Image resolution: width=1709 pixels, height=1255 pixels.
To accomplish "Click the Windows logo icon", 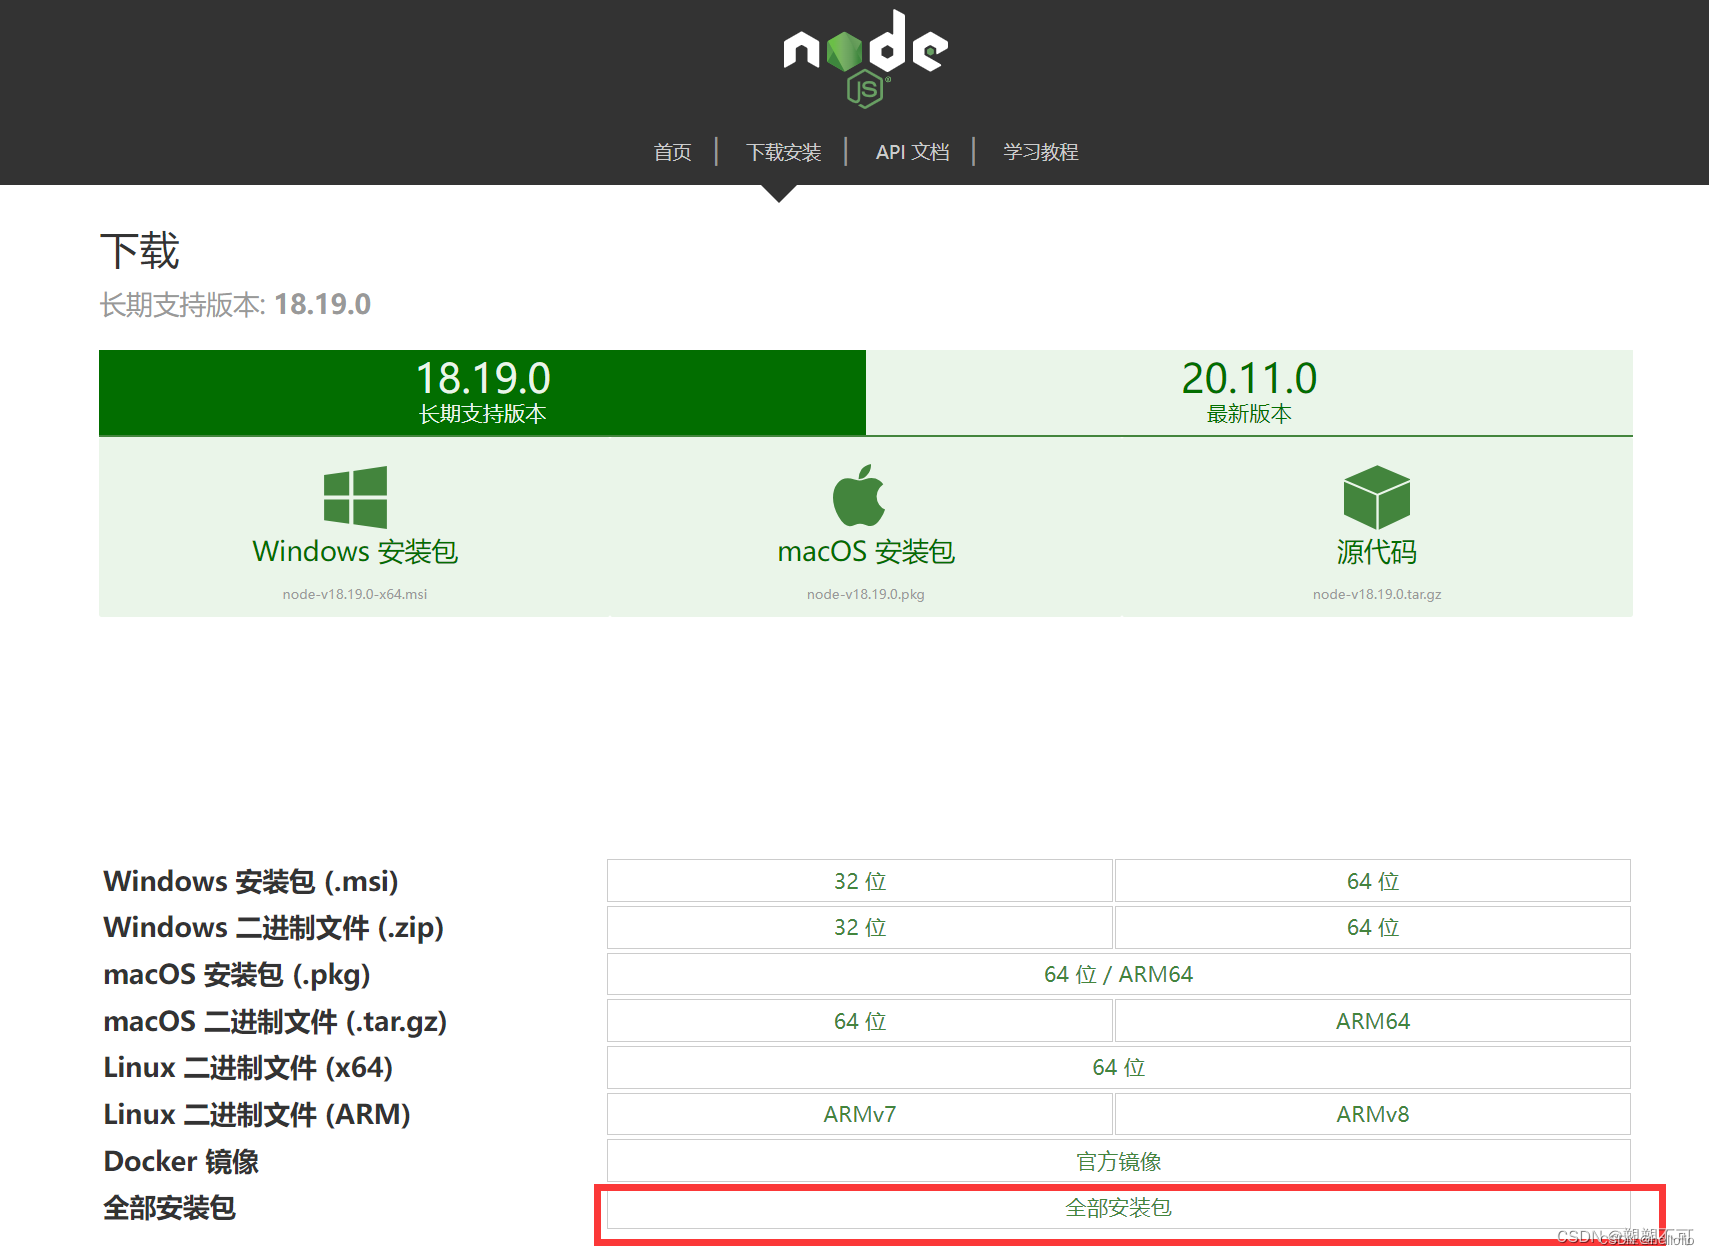I will point(355,497).
